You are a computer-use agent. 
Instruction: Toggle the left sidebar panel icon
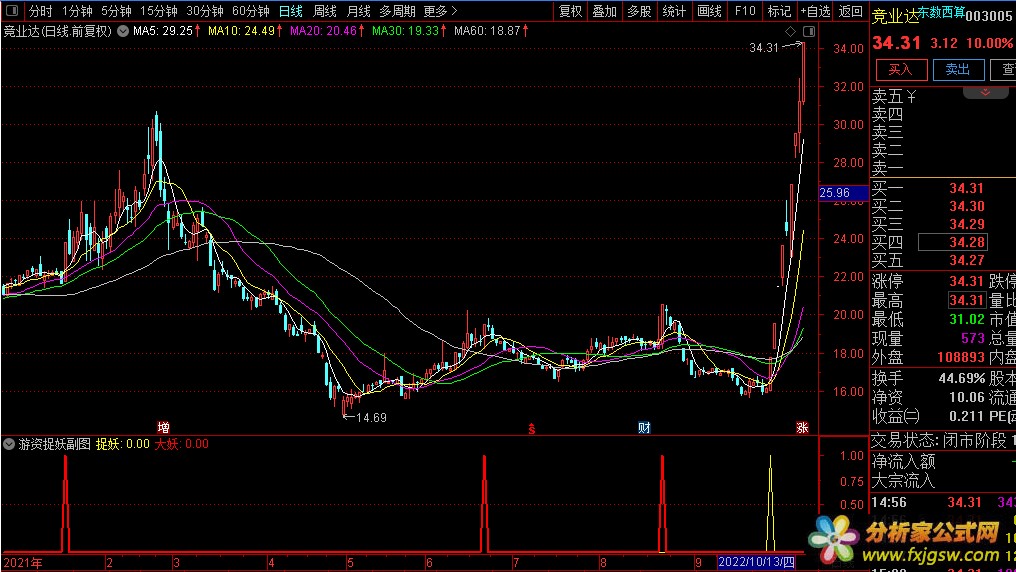12,10
